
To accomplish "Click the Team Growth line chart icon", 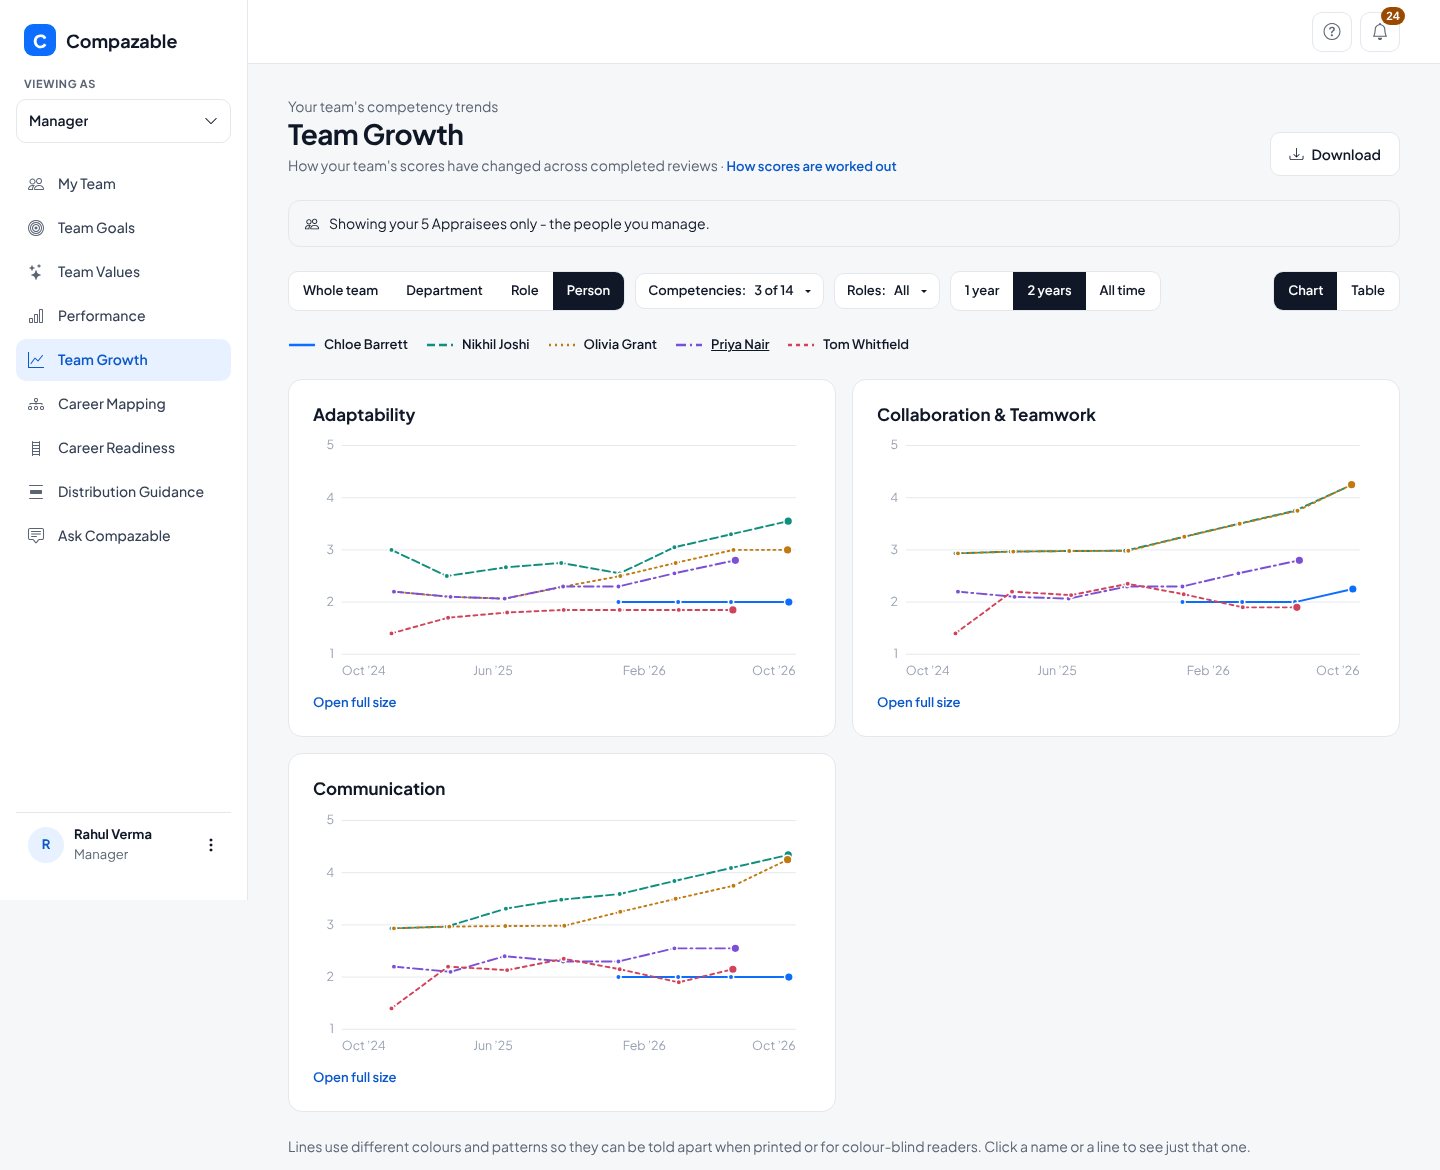I will pyautogui.click(x=36, y=360).
